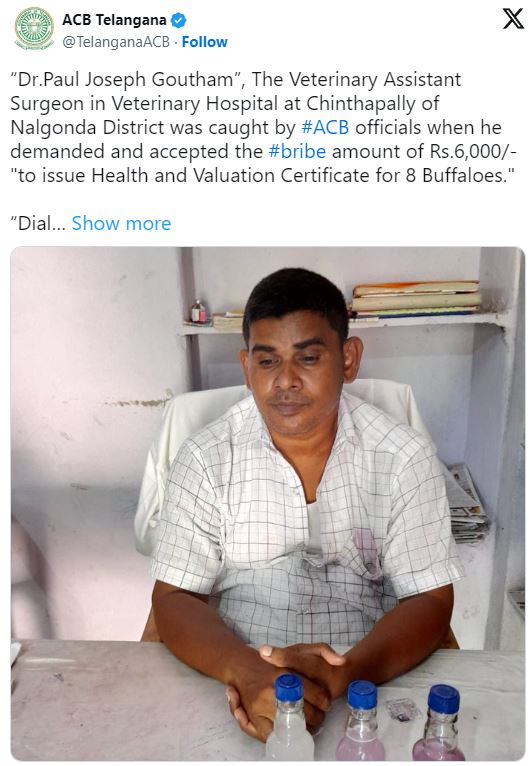
Task: Click the small medicine bottle on shelf
Action: 198,312
